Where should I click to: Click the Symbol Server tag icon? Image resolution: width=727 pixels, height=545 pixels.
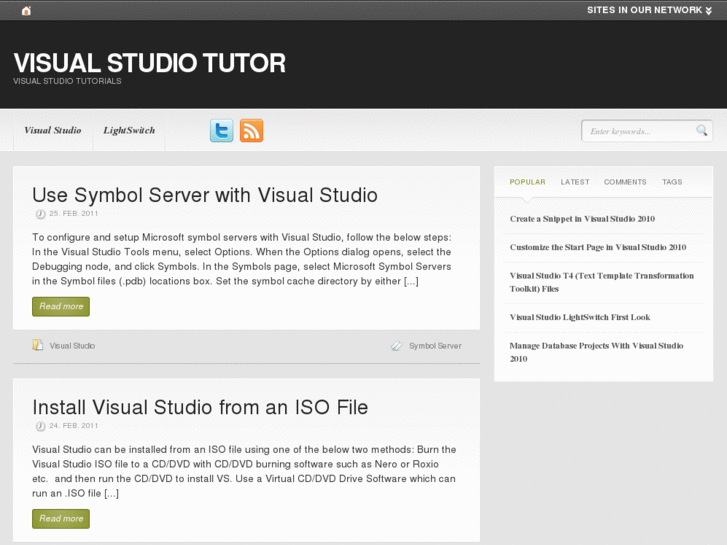click(397, 346)
